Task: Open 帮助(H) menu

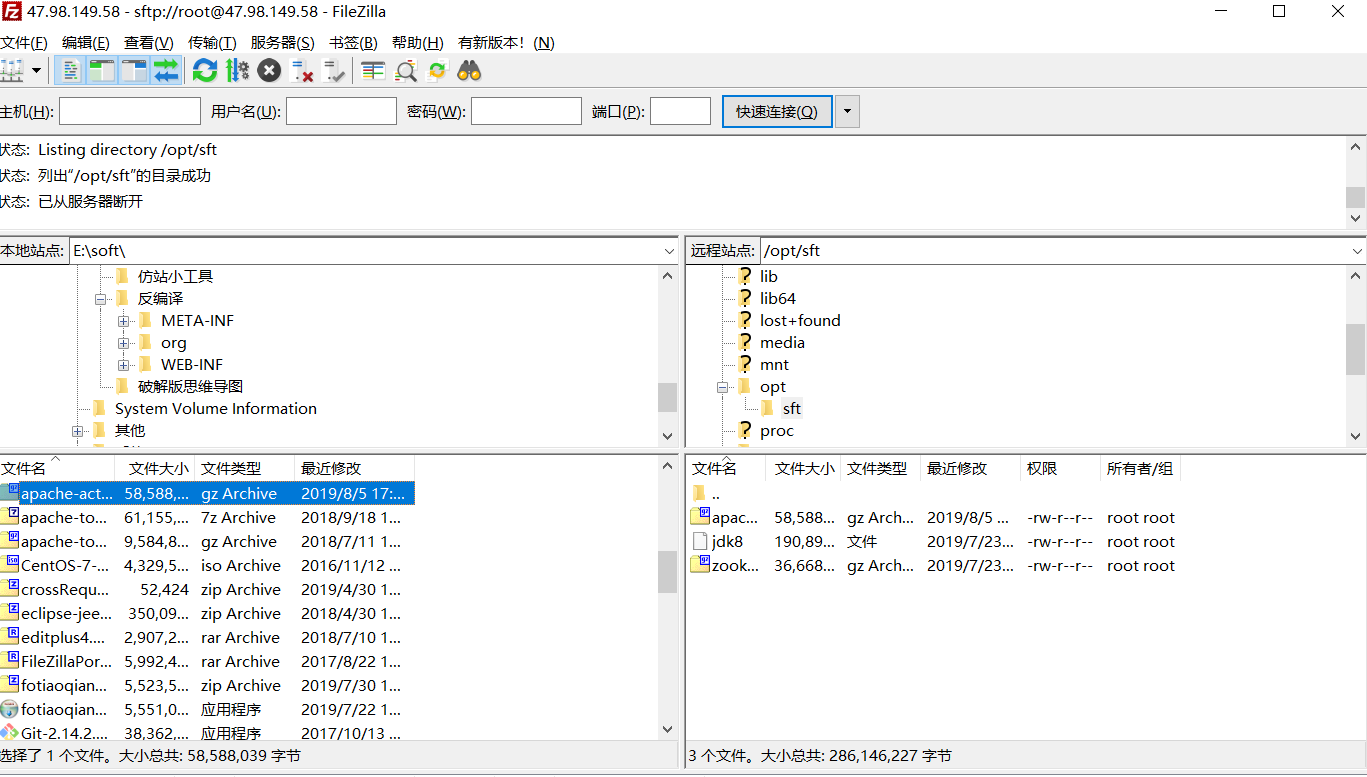Action: (417, 43)
